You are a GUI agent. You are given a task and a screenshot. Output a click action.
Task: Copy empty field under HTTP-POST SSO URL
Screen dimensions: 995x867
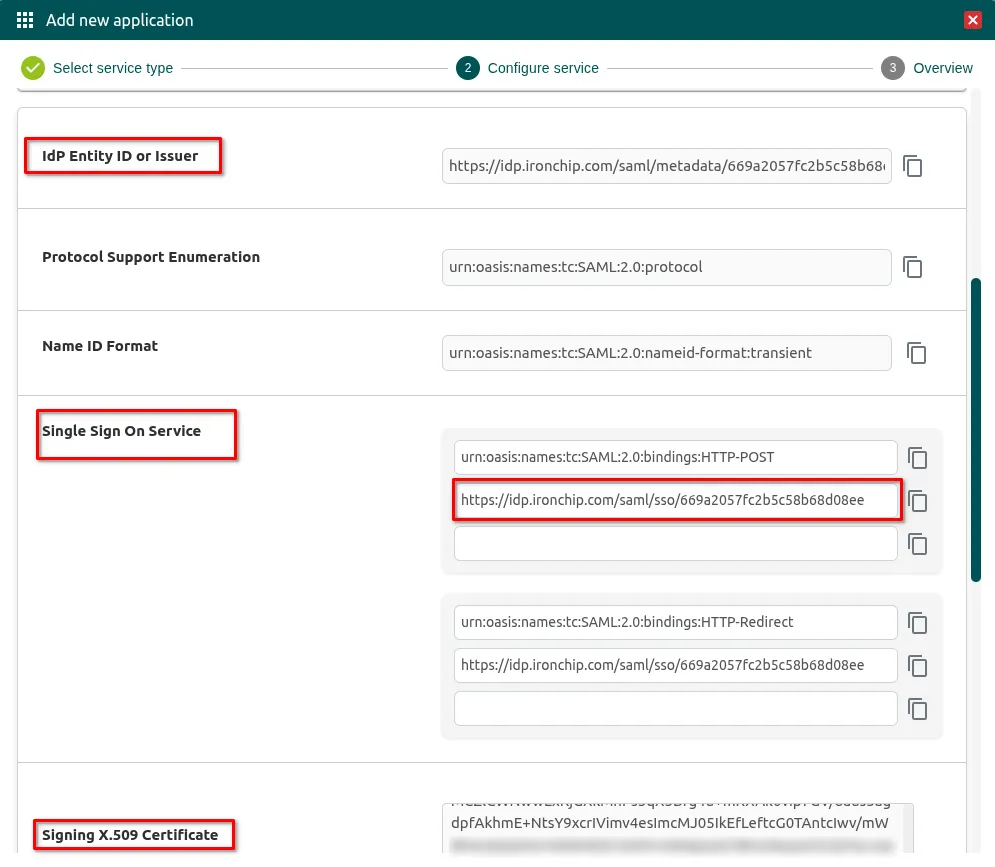pos(918,544)
